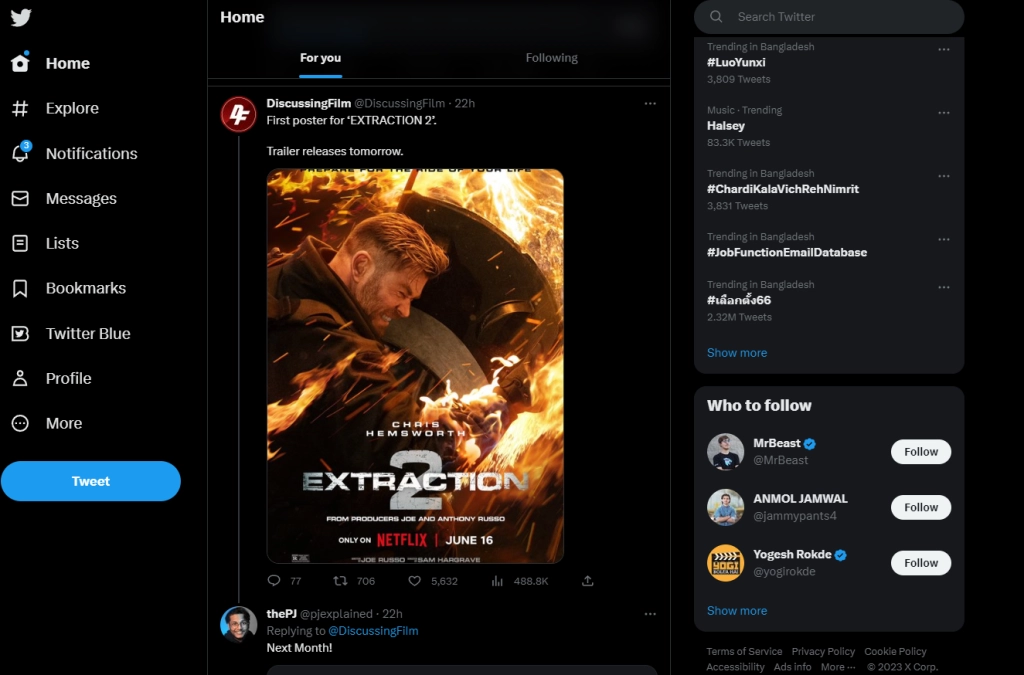Open the Explore hashtag icon
Viewport: 1024px width, 675px height.
pos(20,108)
